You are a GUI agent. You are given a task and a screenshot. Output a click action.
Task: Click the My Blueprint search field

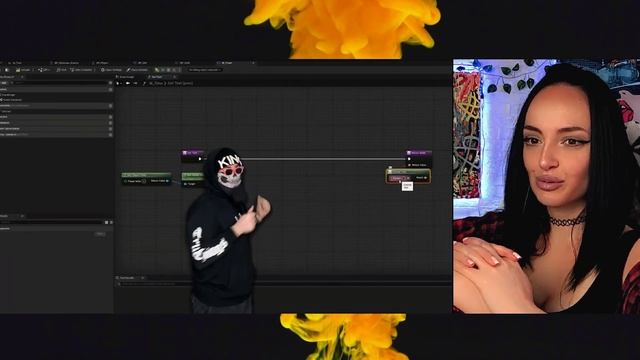coord(59,83)
